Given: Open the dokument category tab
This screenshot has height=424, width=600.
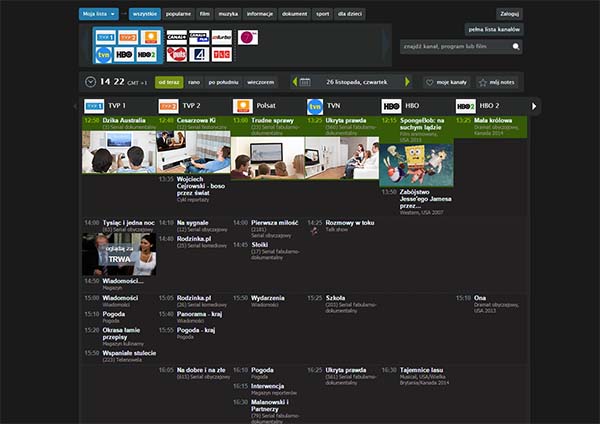Looking at the screenshot, I should [x=294, y=14].
